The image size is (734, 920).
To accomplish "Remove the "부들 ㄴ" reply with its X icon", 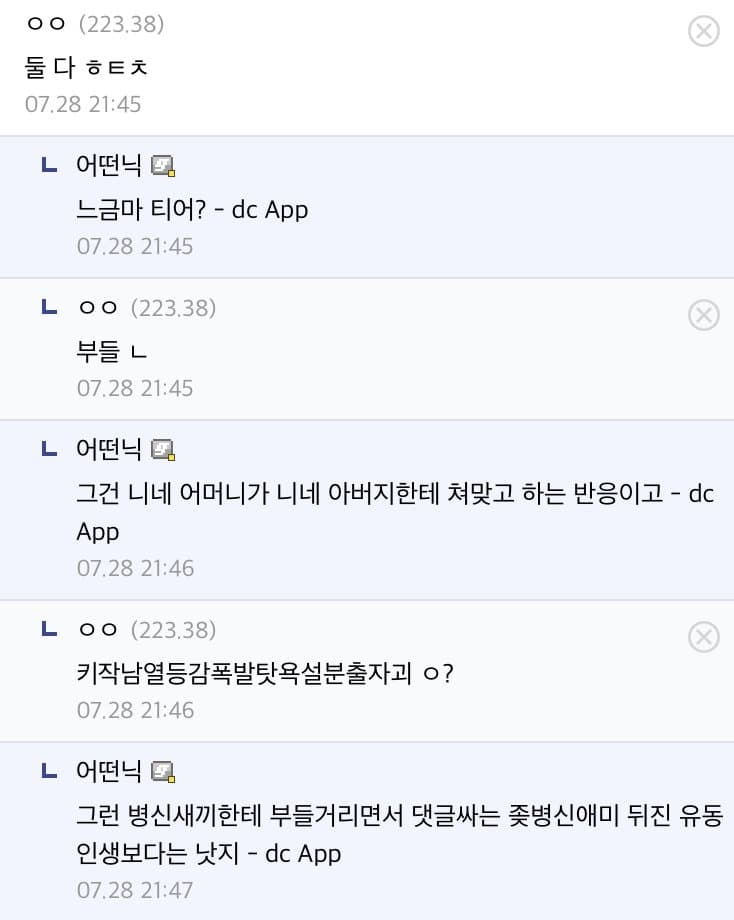I will [x=703, y=315].
